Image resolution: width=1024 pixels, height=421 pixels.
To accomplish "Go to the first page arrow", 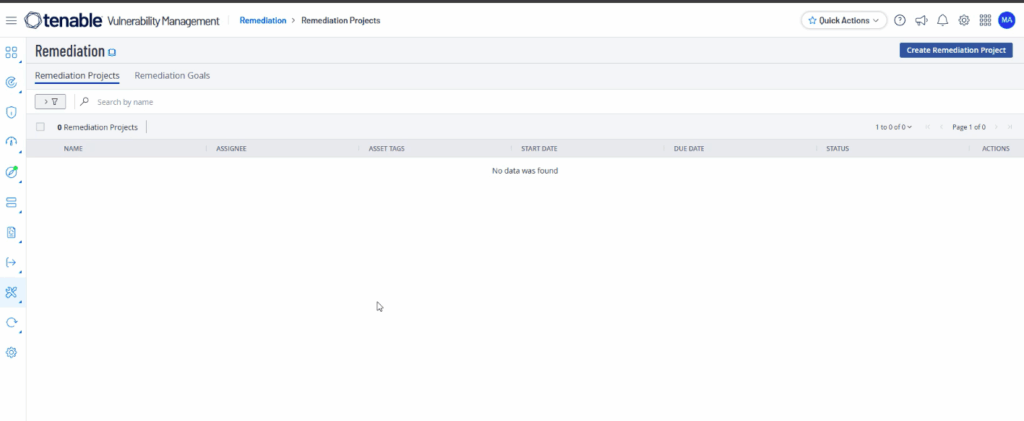I will [927, 127].
